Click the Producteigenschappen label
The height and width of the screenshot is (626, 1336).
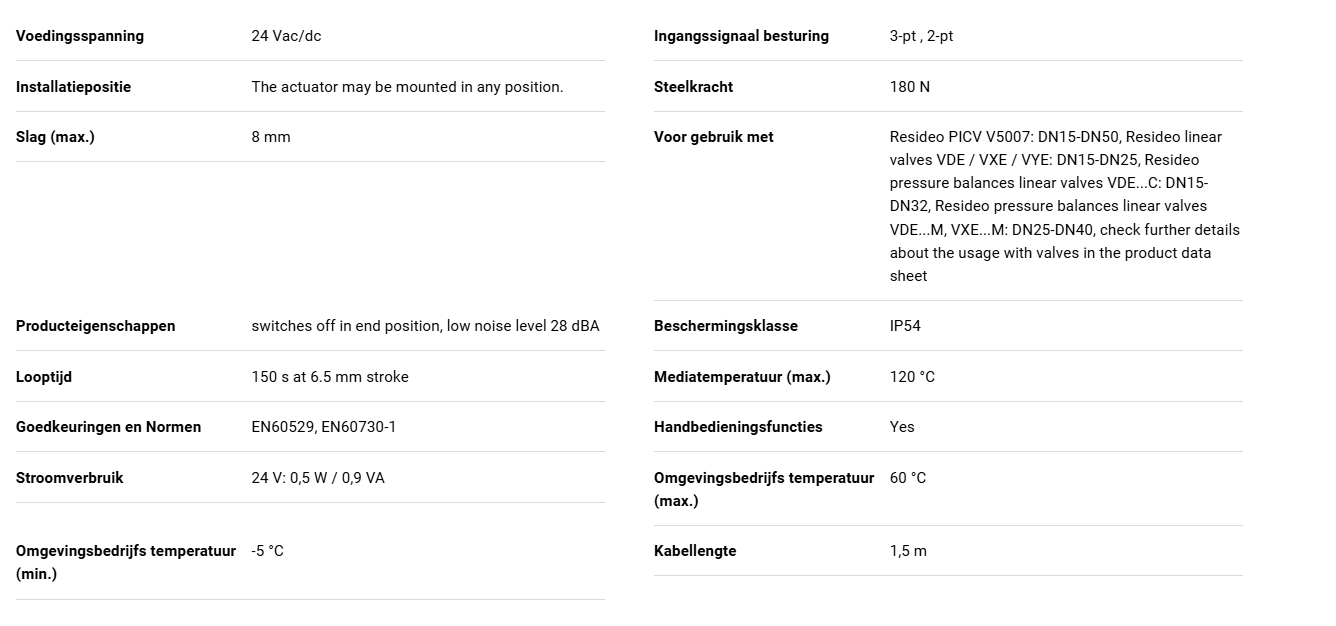pos(95,326)
